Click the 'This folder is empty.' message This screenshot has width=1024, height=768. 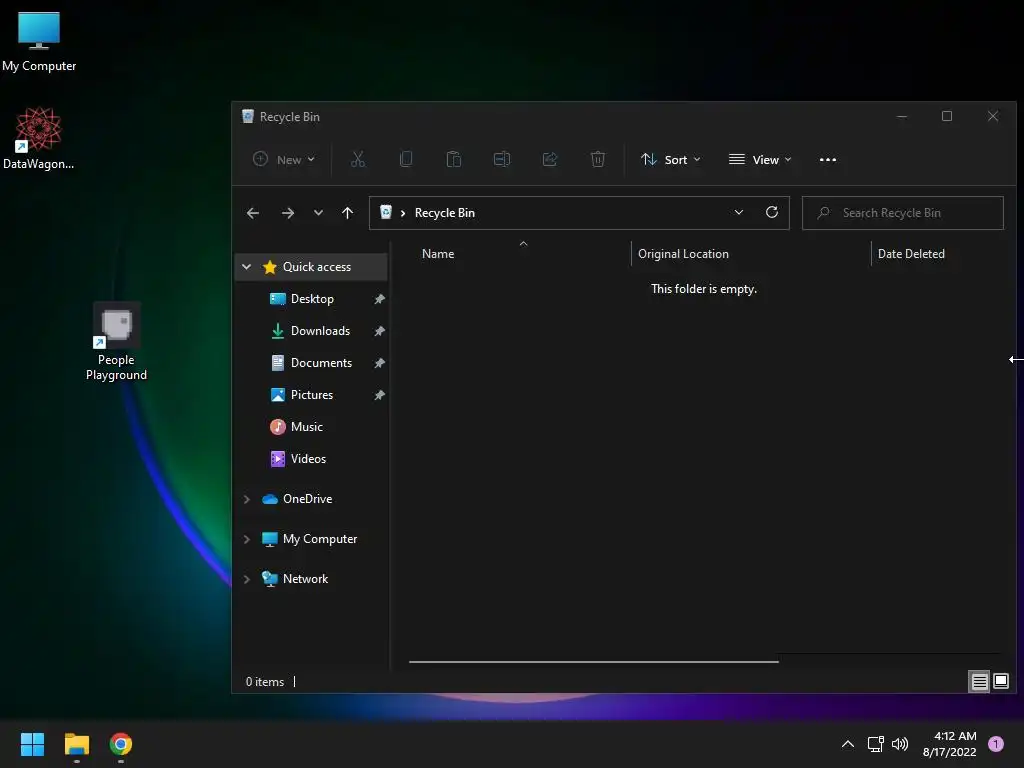click(704, 289)
